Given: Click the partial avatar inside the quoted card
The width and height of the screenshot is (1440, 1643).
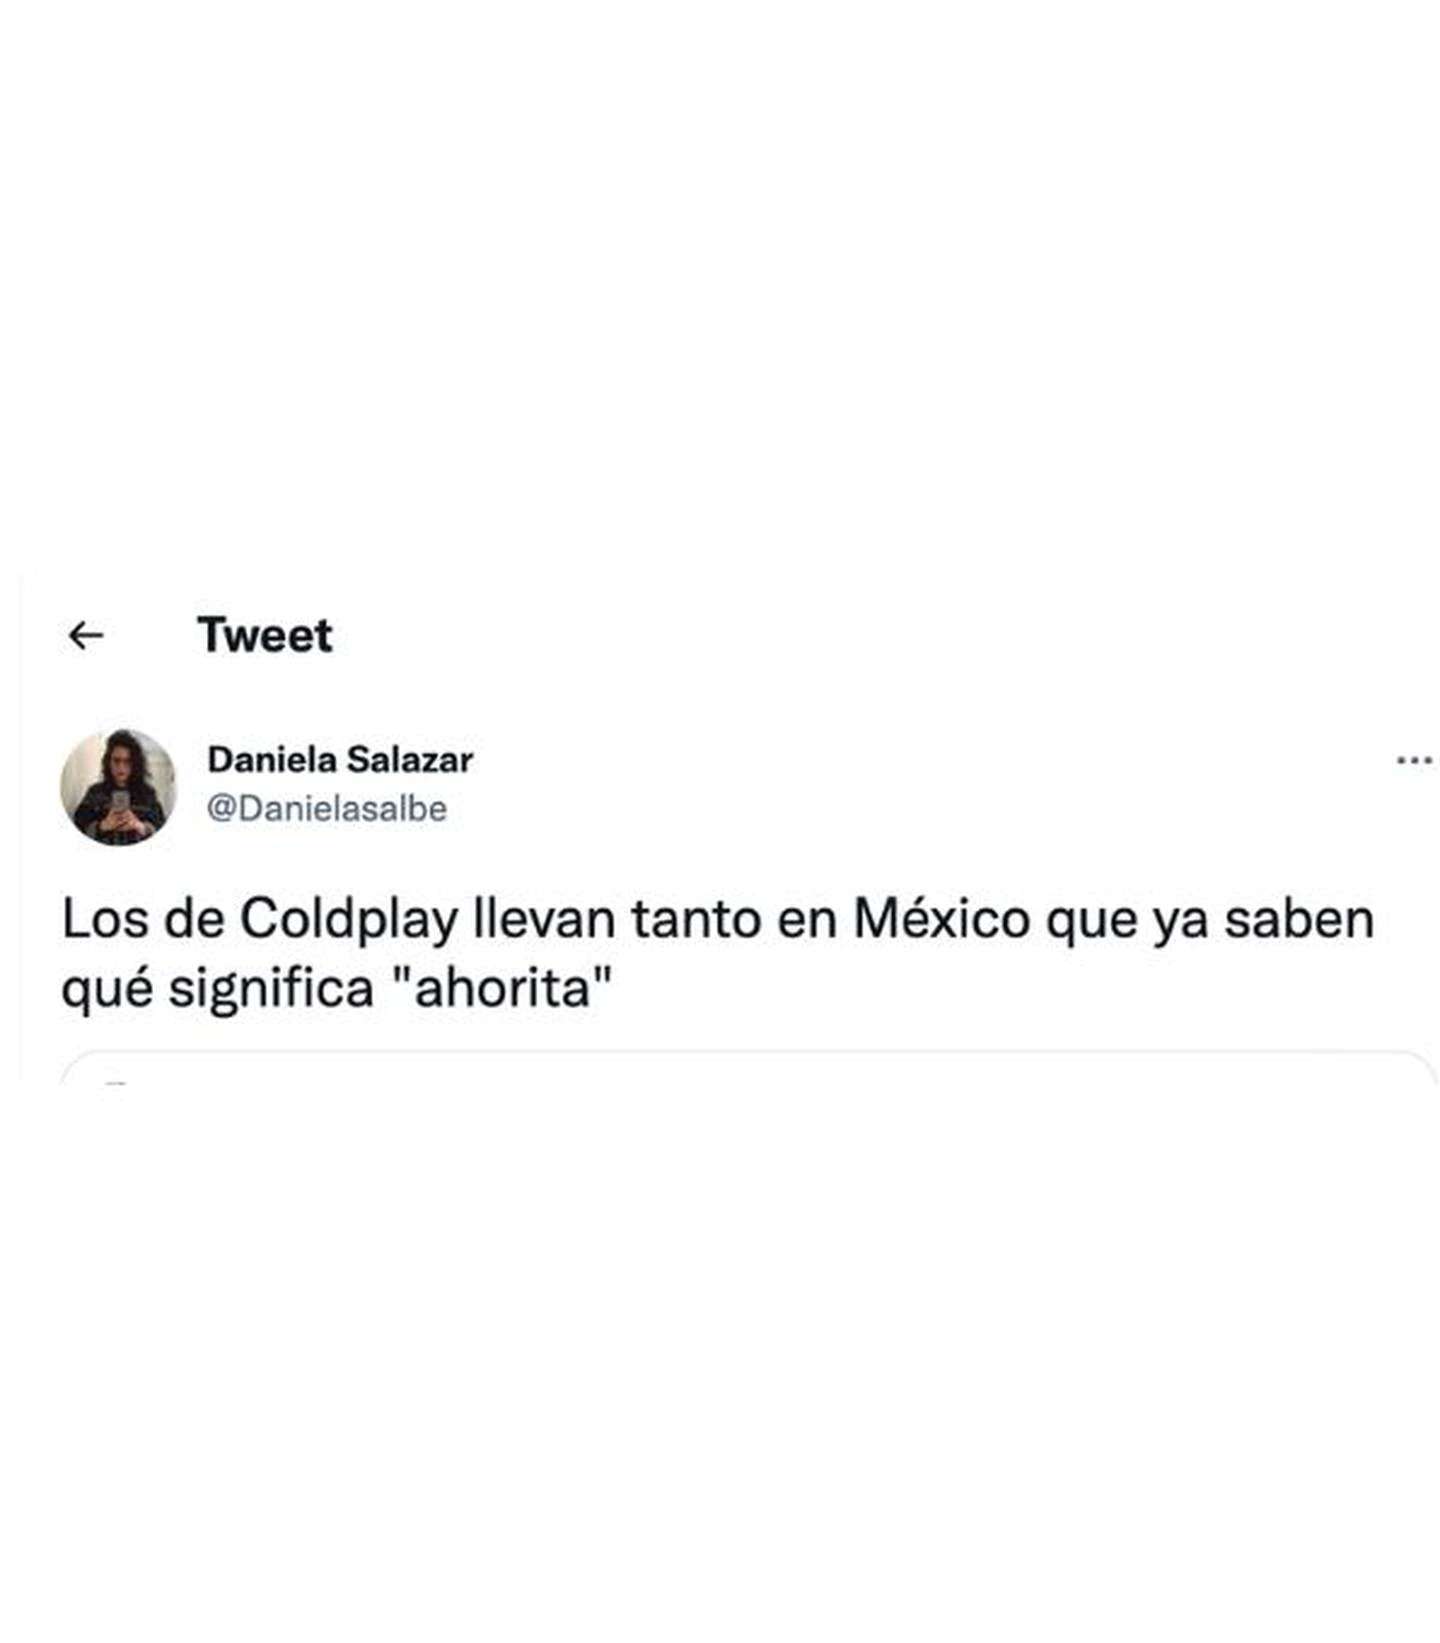Looking at the screenshot, I should pyautogui.click(x=116, y=1081).
